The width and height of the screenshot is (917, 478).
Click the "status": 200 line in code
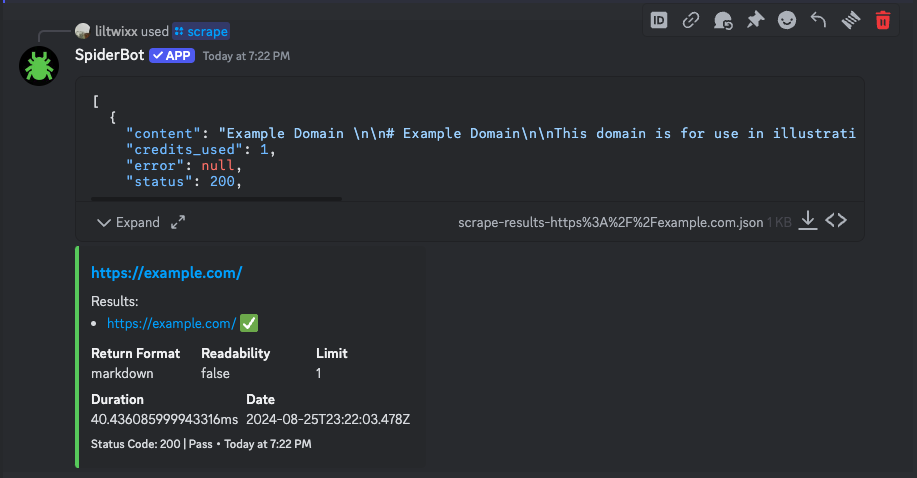click(184, 182)
